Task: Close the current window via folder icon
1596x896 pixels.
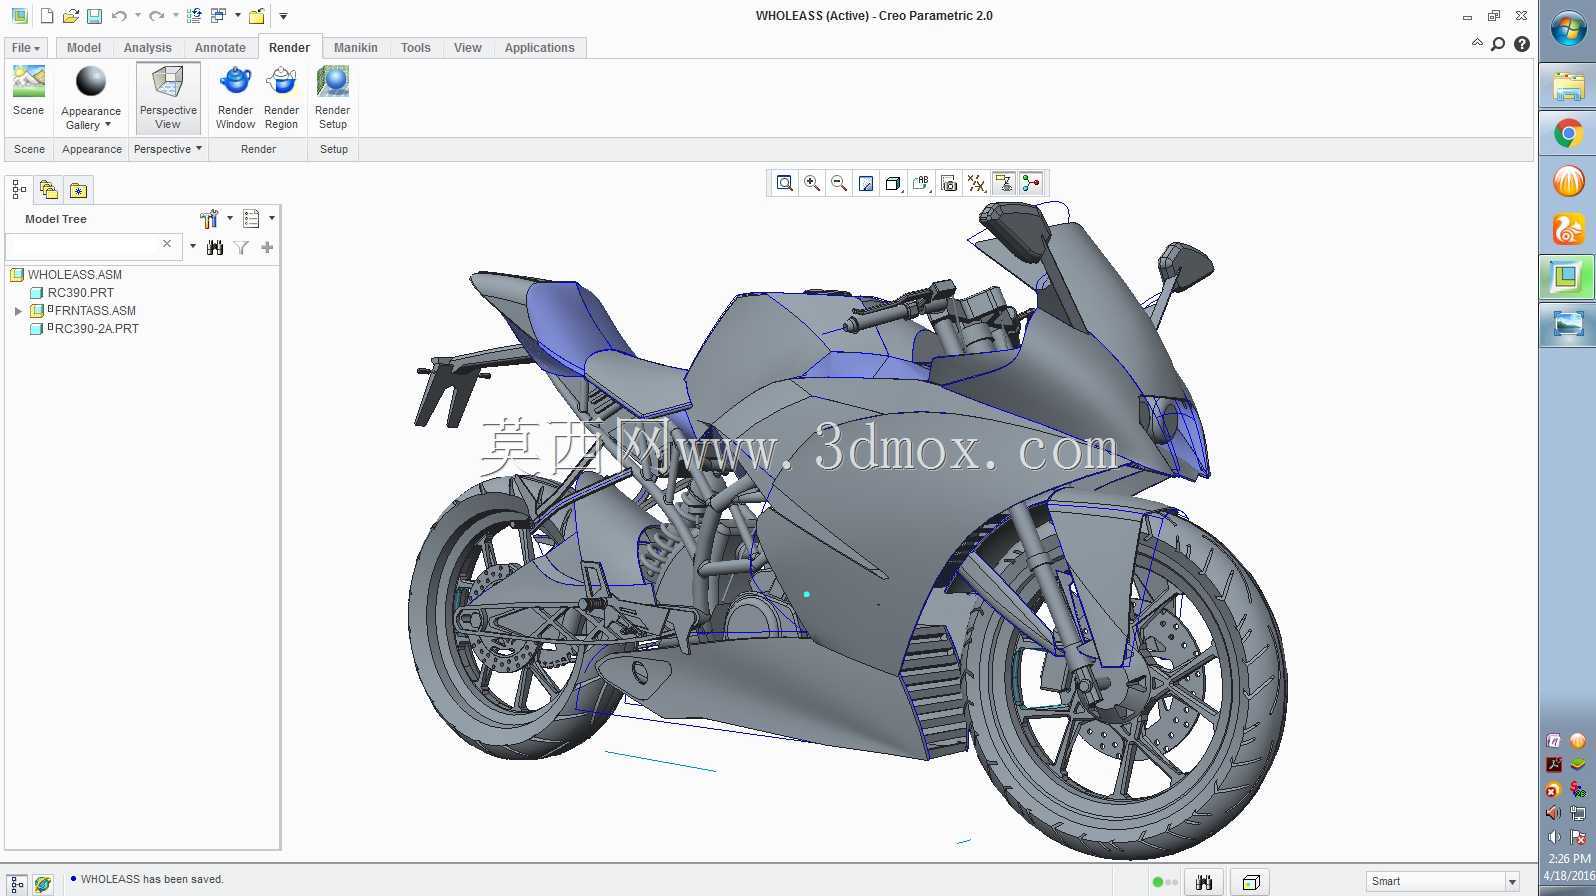Action: tap(257, 16)
